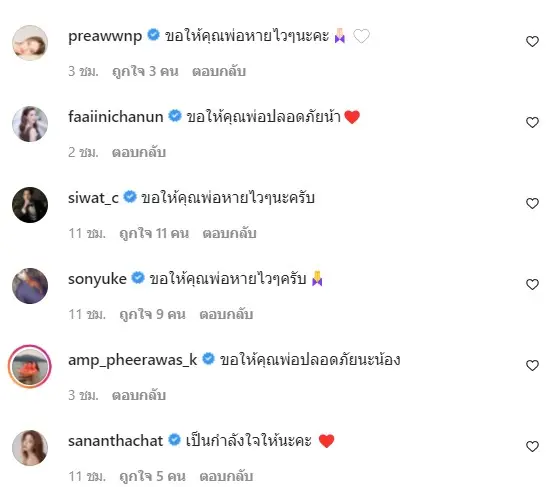View the 11 likes on siwat_c's comment

pyautogui.click(x=154, y=233)
